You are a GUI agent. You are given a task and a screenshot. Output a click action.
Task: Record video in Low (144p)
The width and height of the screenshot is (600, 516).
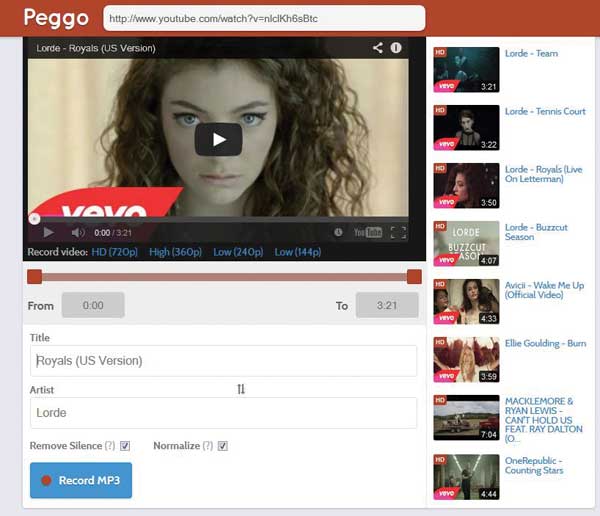tap(298, 252)
